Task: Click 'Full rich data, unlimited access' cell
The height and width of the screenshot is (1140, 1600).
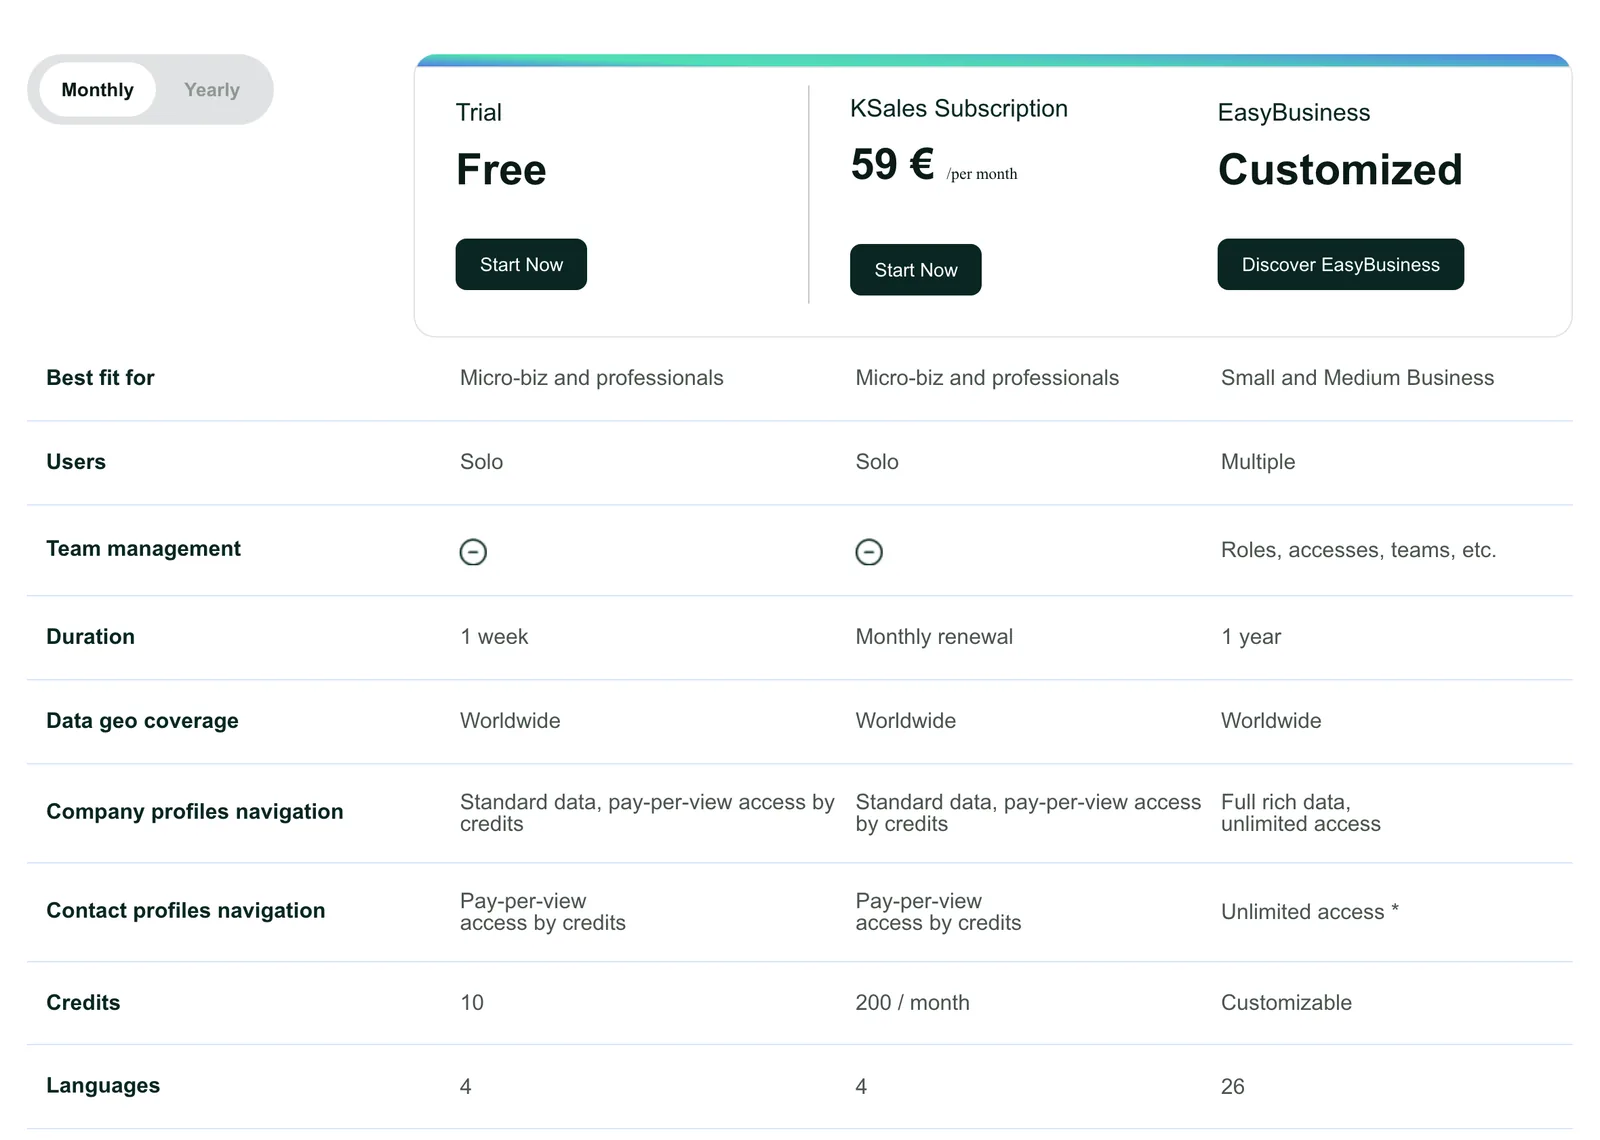Action: click(1300, 813)
